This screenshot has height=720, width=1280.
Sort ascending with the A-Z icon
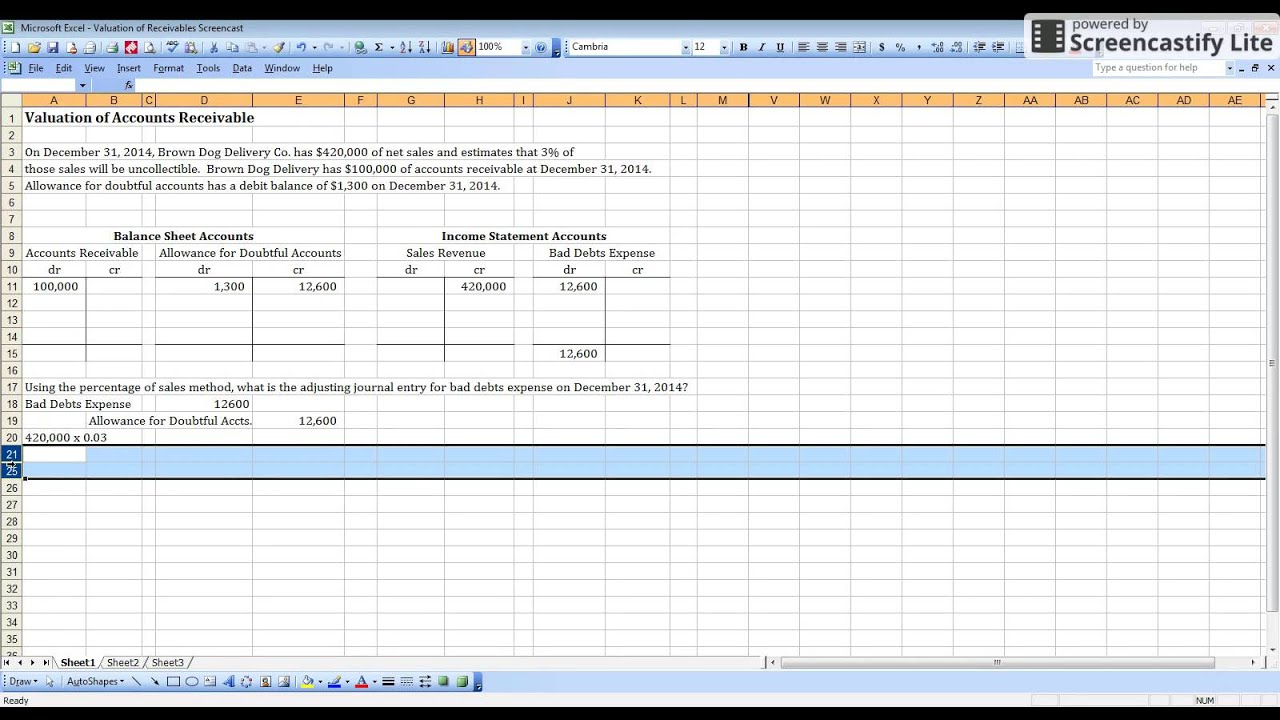[x=407, y=47]
